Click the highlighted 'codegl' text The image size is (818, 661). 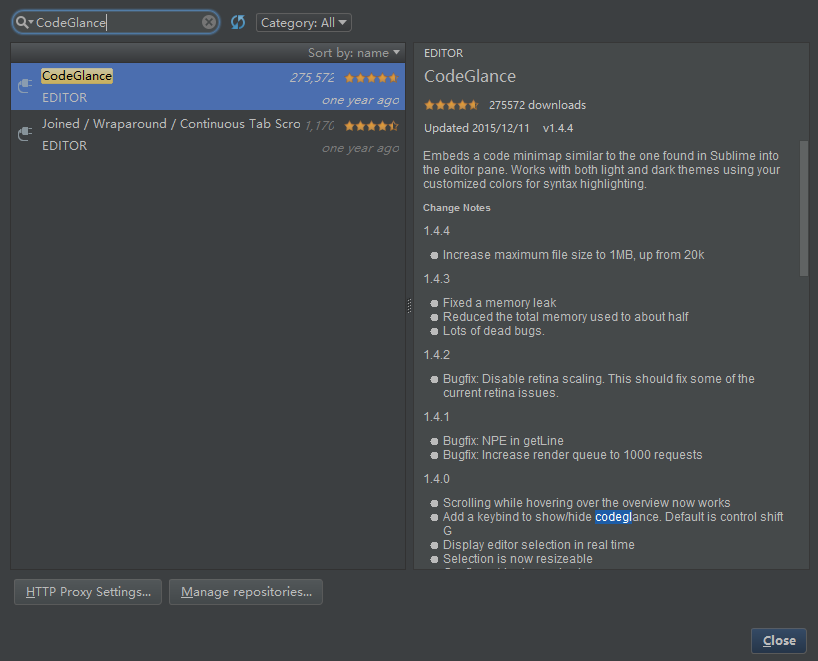point(614,516)
